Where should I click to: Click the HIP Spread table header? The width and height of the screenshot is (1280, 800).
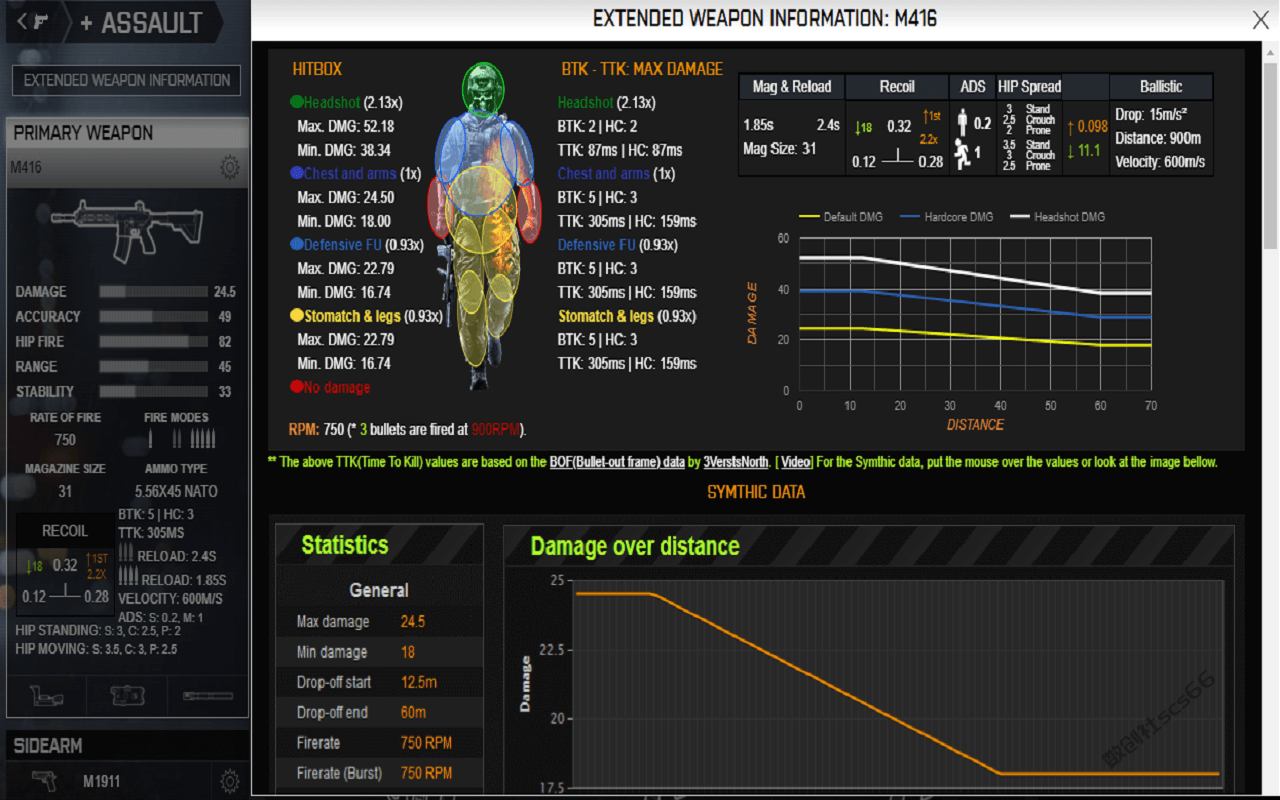coord(1029,87)
